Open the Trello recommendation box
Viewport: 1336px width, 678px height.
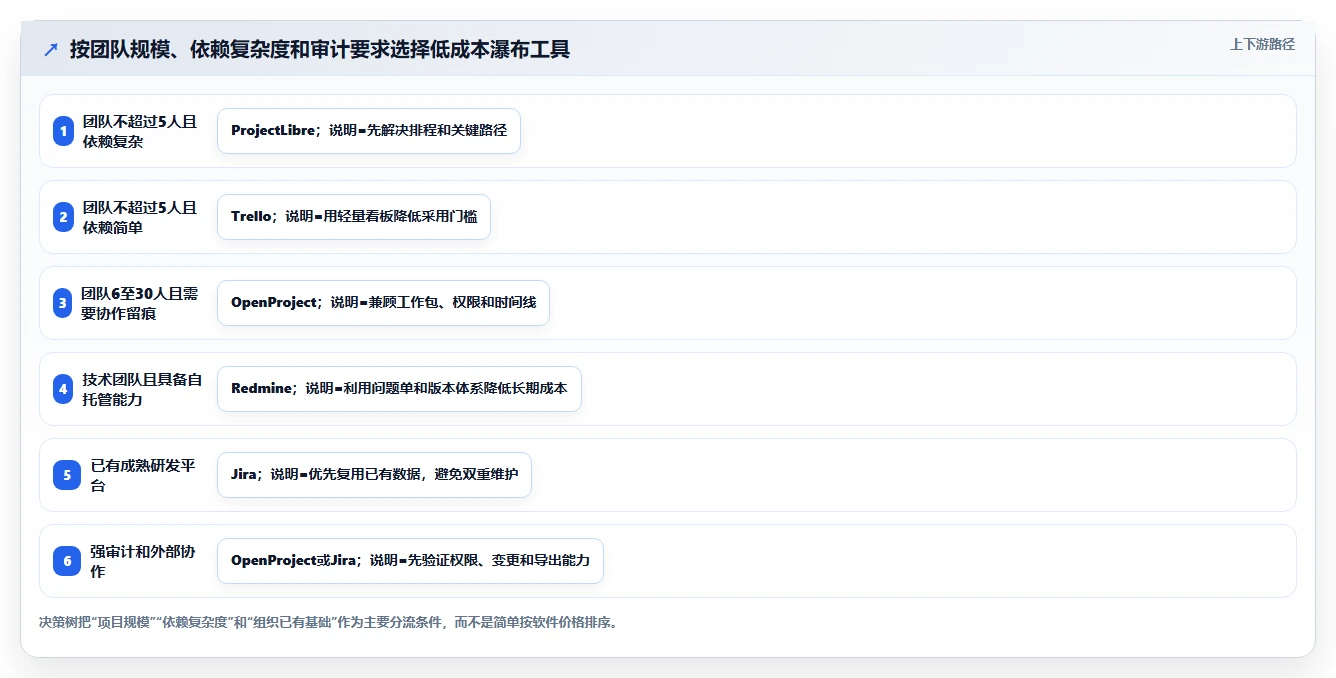point(354,217)
